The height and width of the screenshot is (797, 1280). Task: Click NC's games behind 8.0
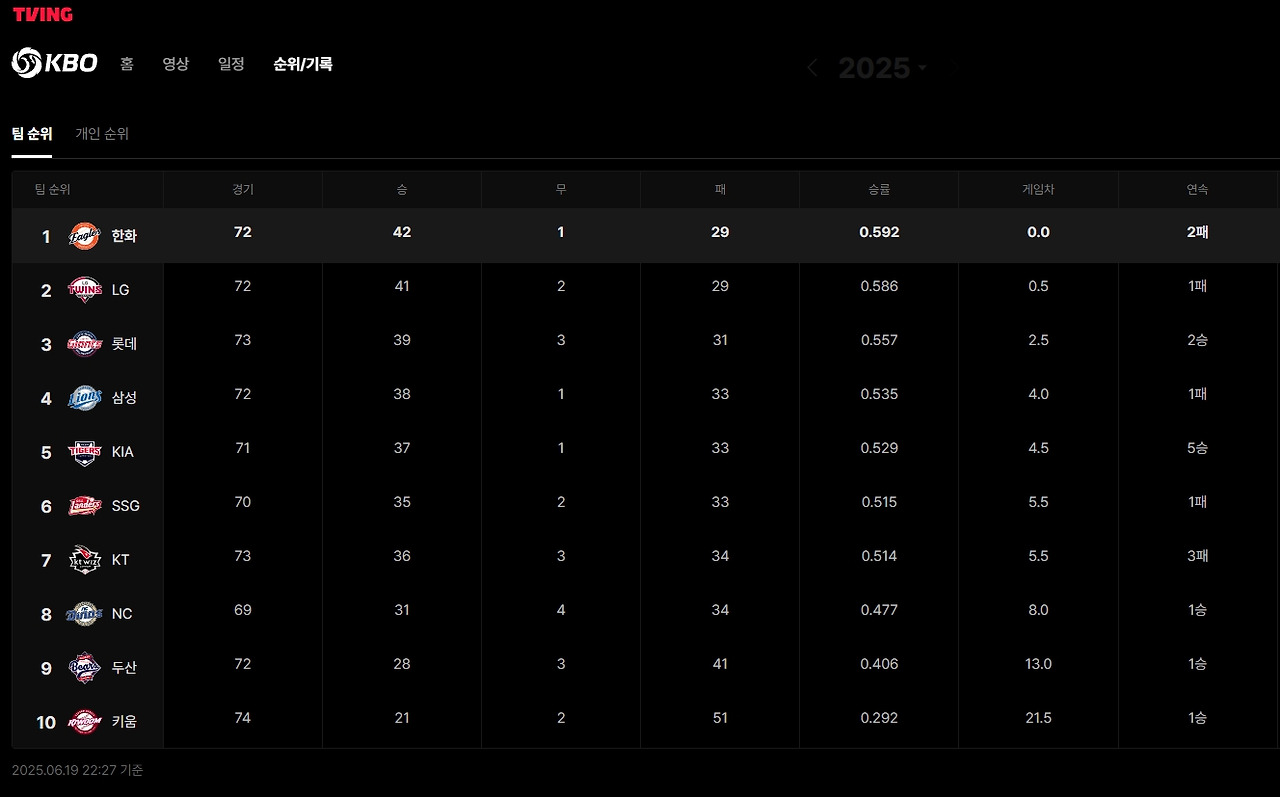click(1038, 610)
